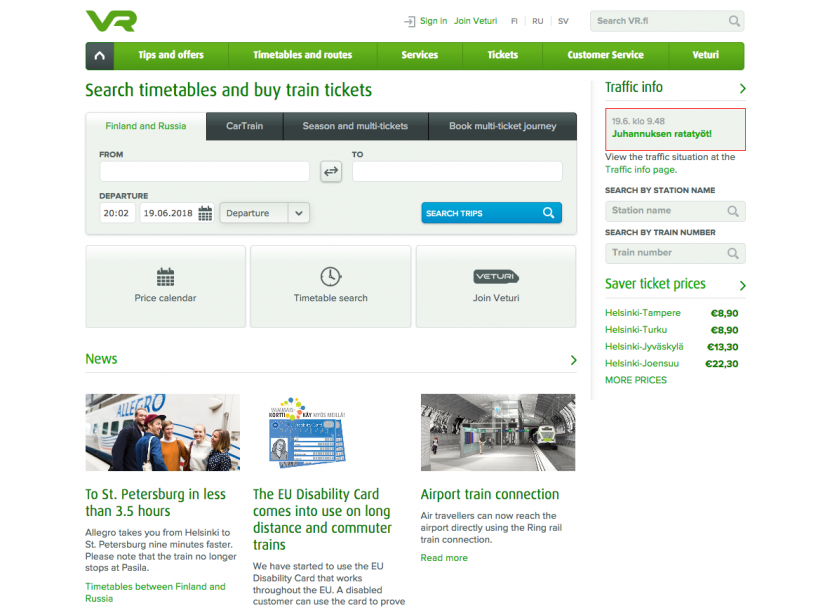Click the From station input field
The width and height of the screenshot is (830, 608).
[x=204, y=172]
